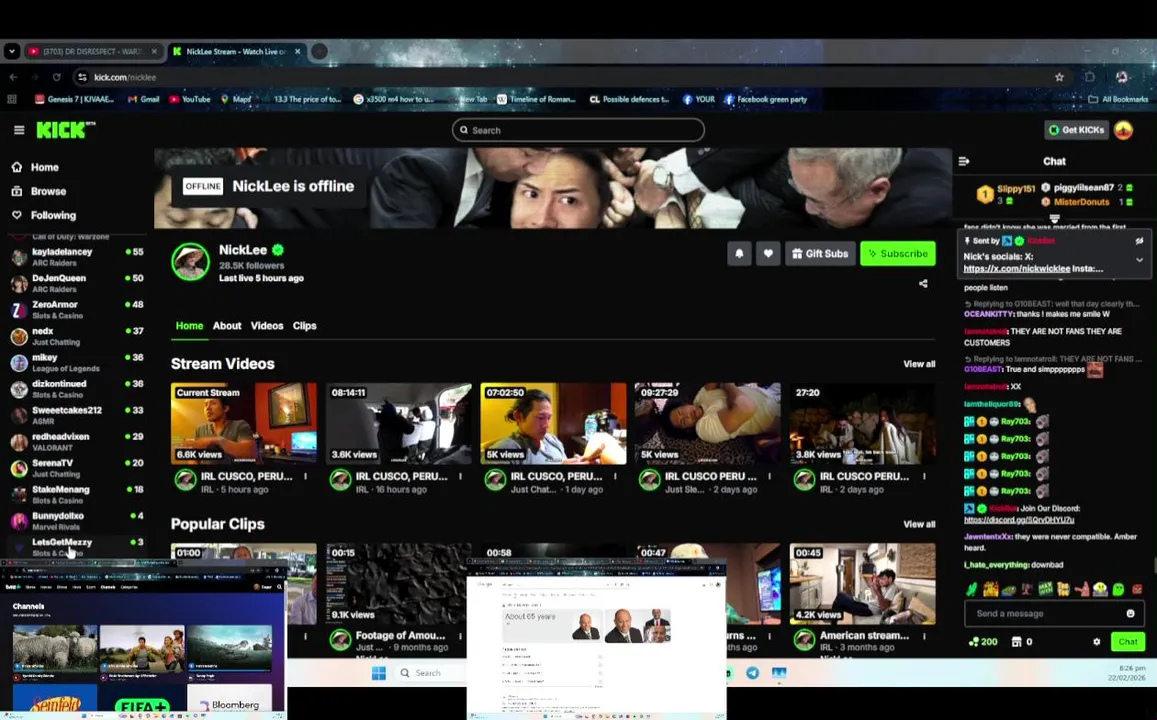Open the Telegram taskbar icon
The image size is (1157, 720).
752,673
